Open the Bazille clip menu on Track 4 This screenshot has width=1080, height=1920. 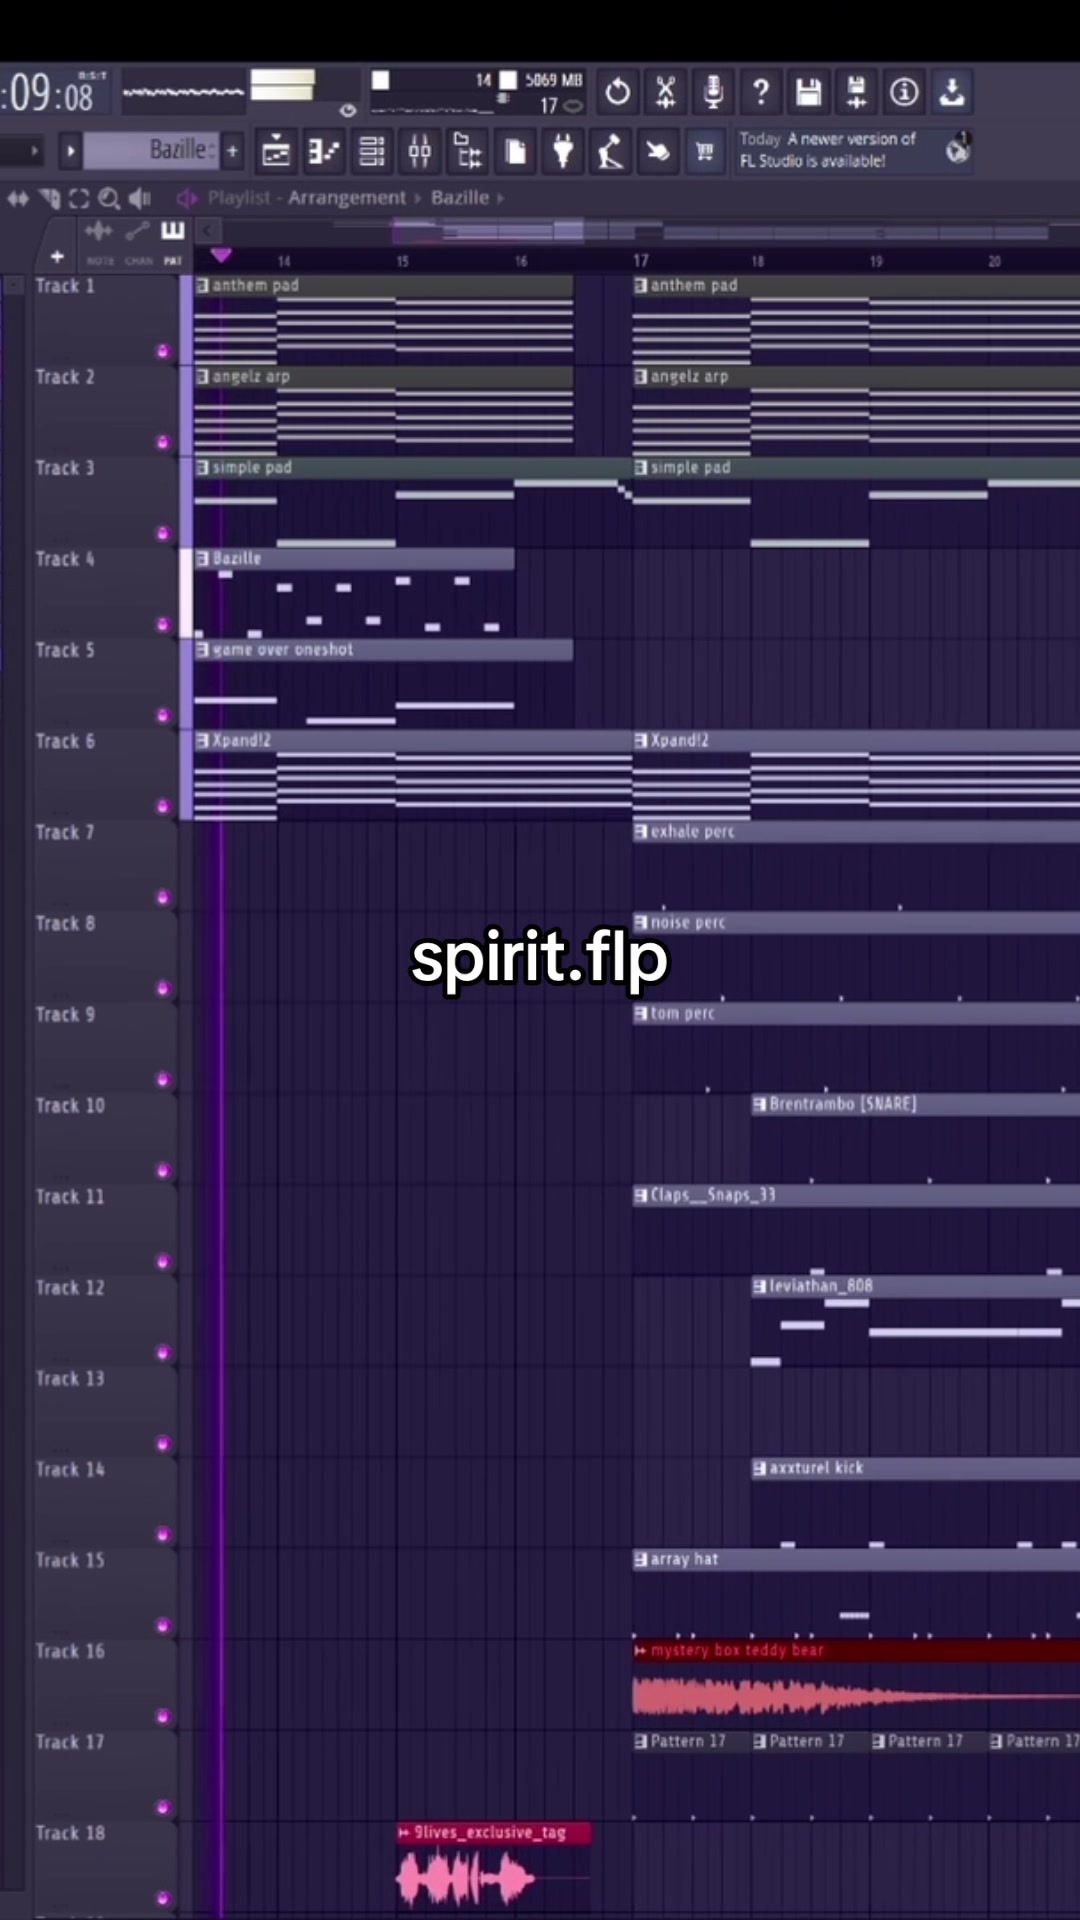203,558
